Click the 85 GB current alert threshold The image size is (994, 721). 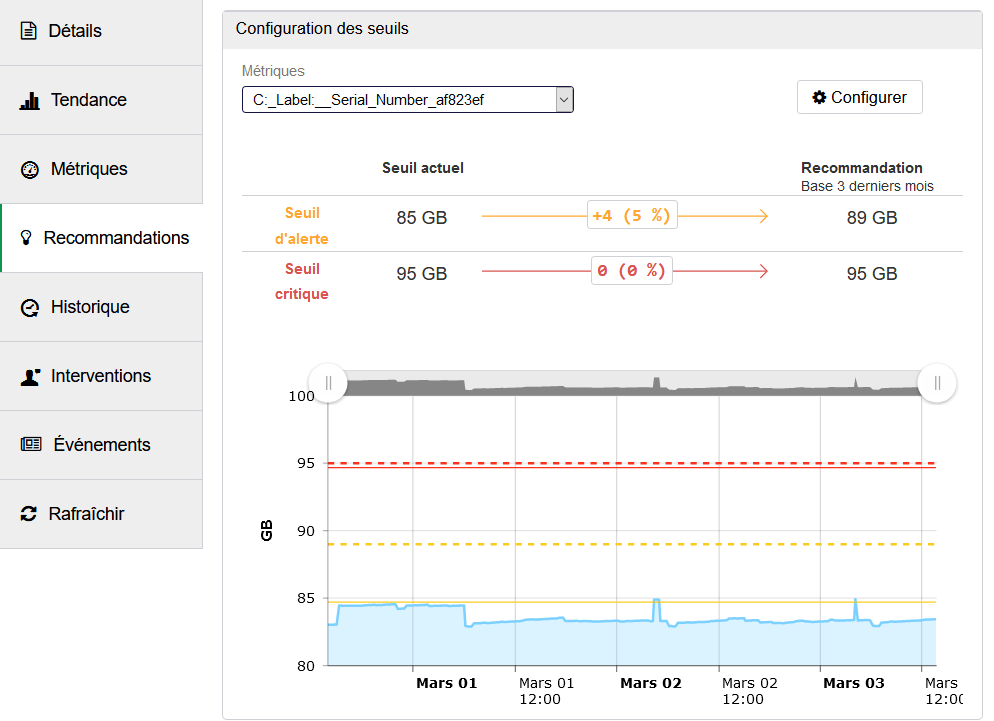tap(422, 218)
